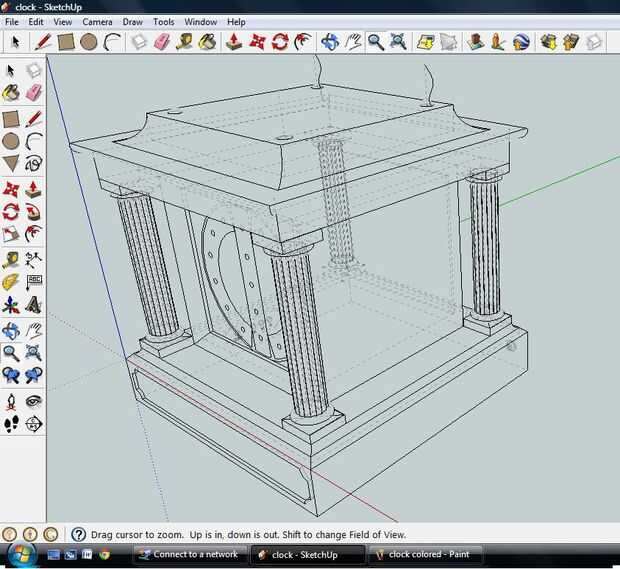
Task: Select the Section Plane tool
Action: 33,424
